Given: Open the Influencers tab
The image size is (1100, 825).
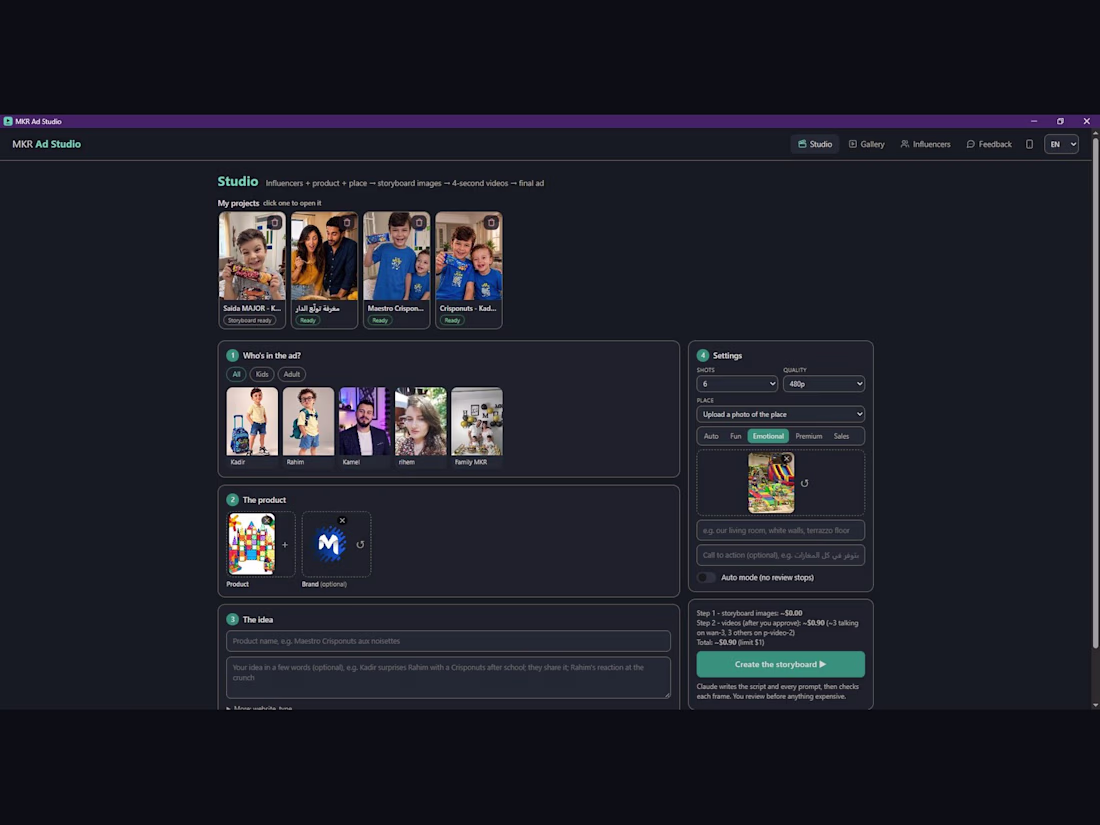Looking at the screenshot, I should coord(925,144).
